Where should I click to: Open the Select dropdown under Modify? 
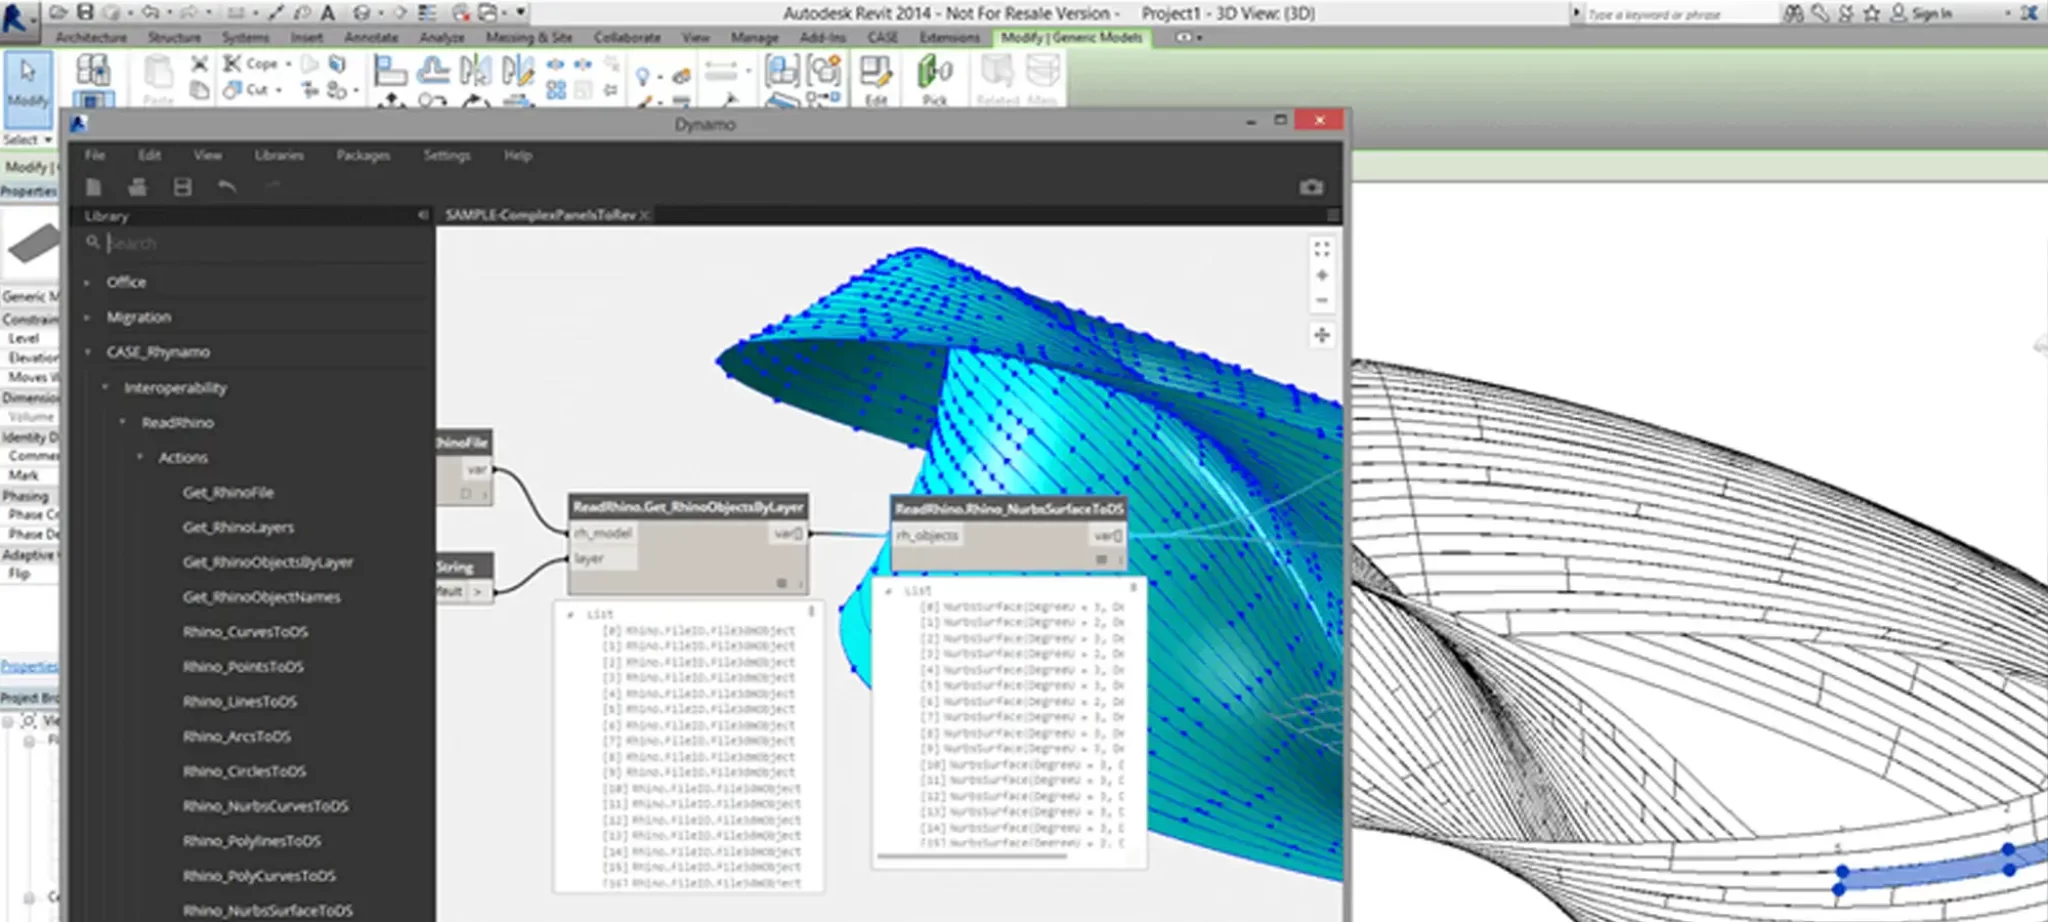(27, 139)
